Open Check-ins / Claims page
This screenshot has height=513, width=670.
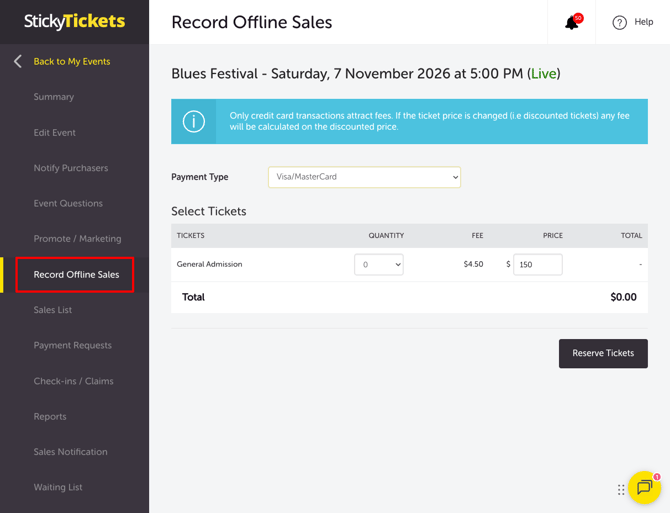[73, 381]
